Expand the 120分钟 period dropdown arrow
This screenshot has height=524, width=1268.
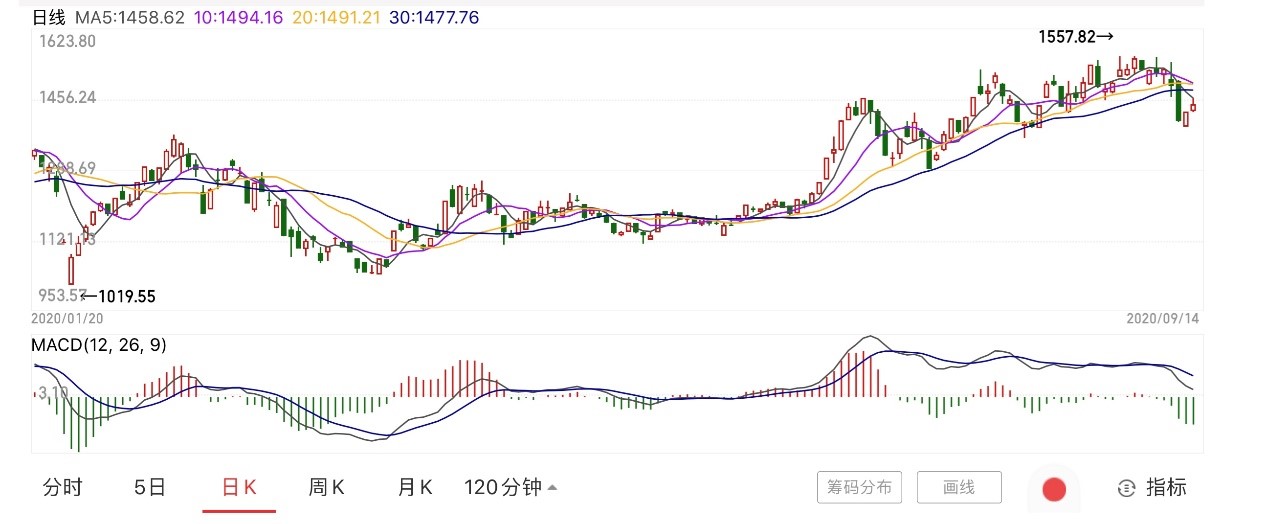[552, 488]
